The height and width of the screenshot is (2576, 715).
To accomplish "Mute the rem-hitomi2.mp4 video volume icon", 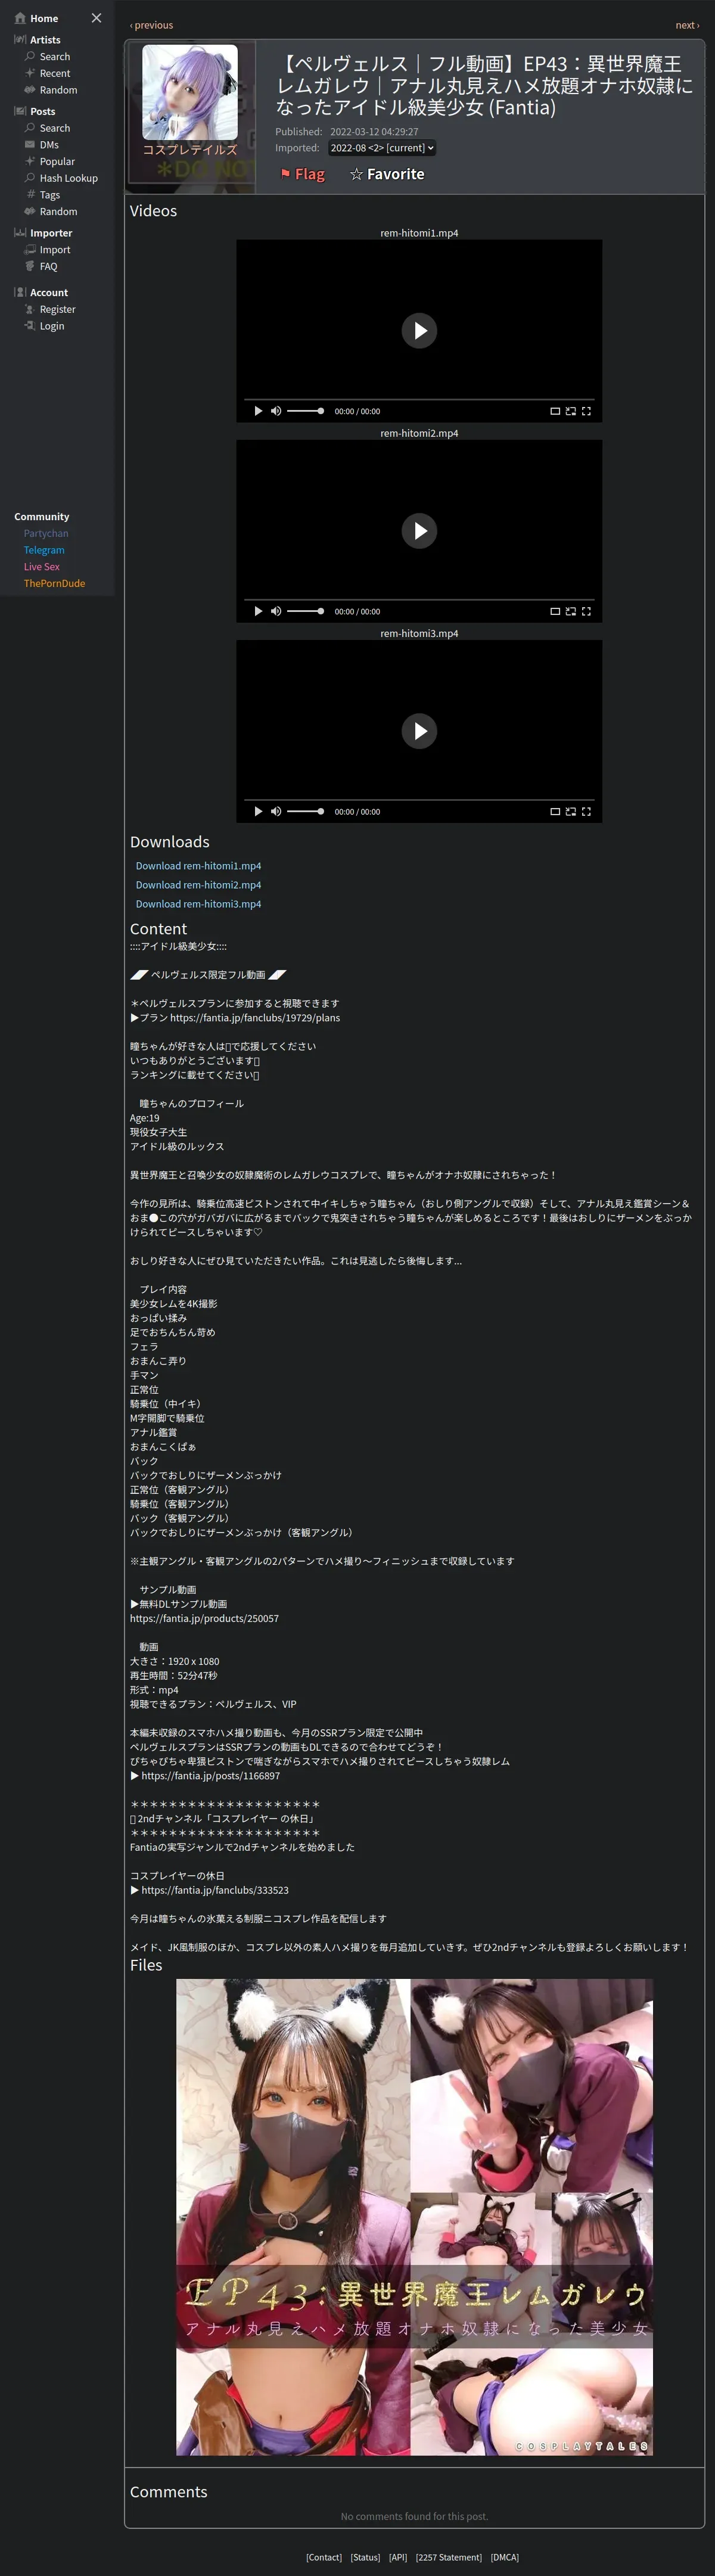I will [276, 611].
